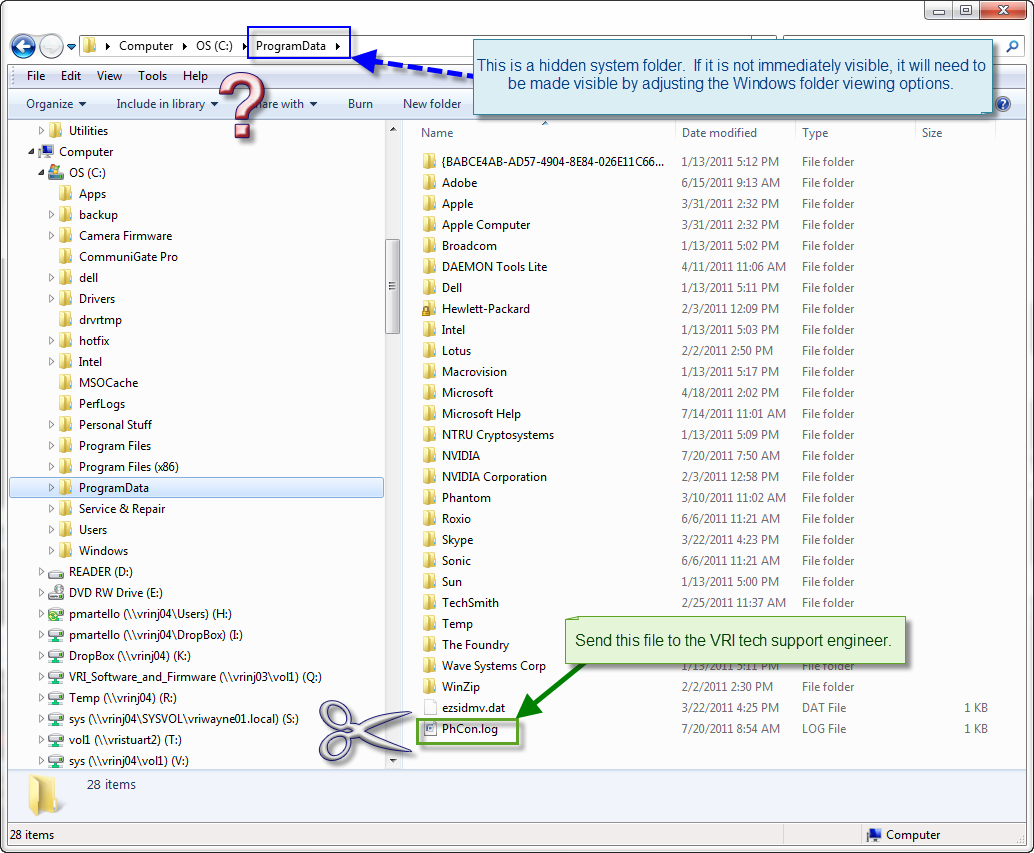Click the search magnifier icon
This screenshot has width=1034, height=853.
(x=1013, y=46)
